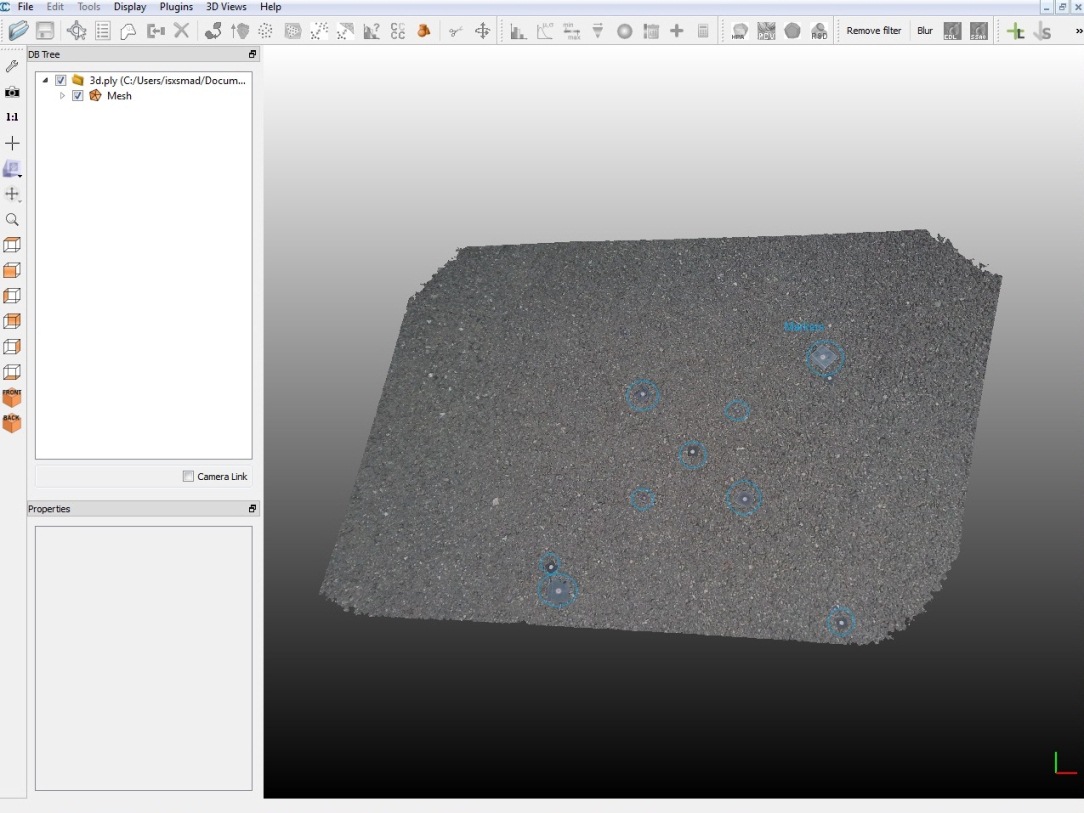Switch to the BACK isometric view cube
The image size is (1084, 813).
[12, 422]
